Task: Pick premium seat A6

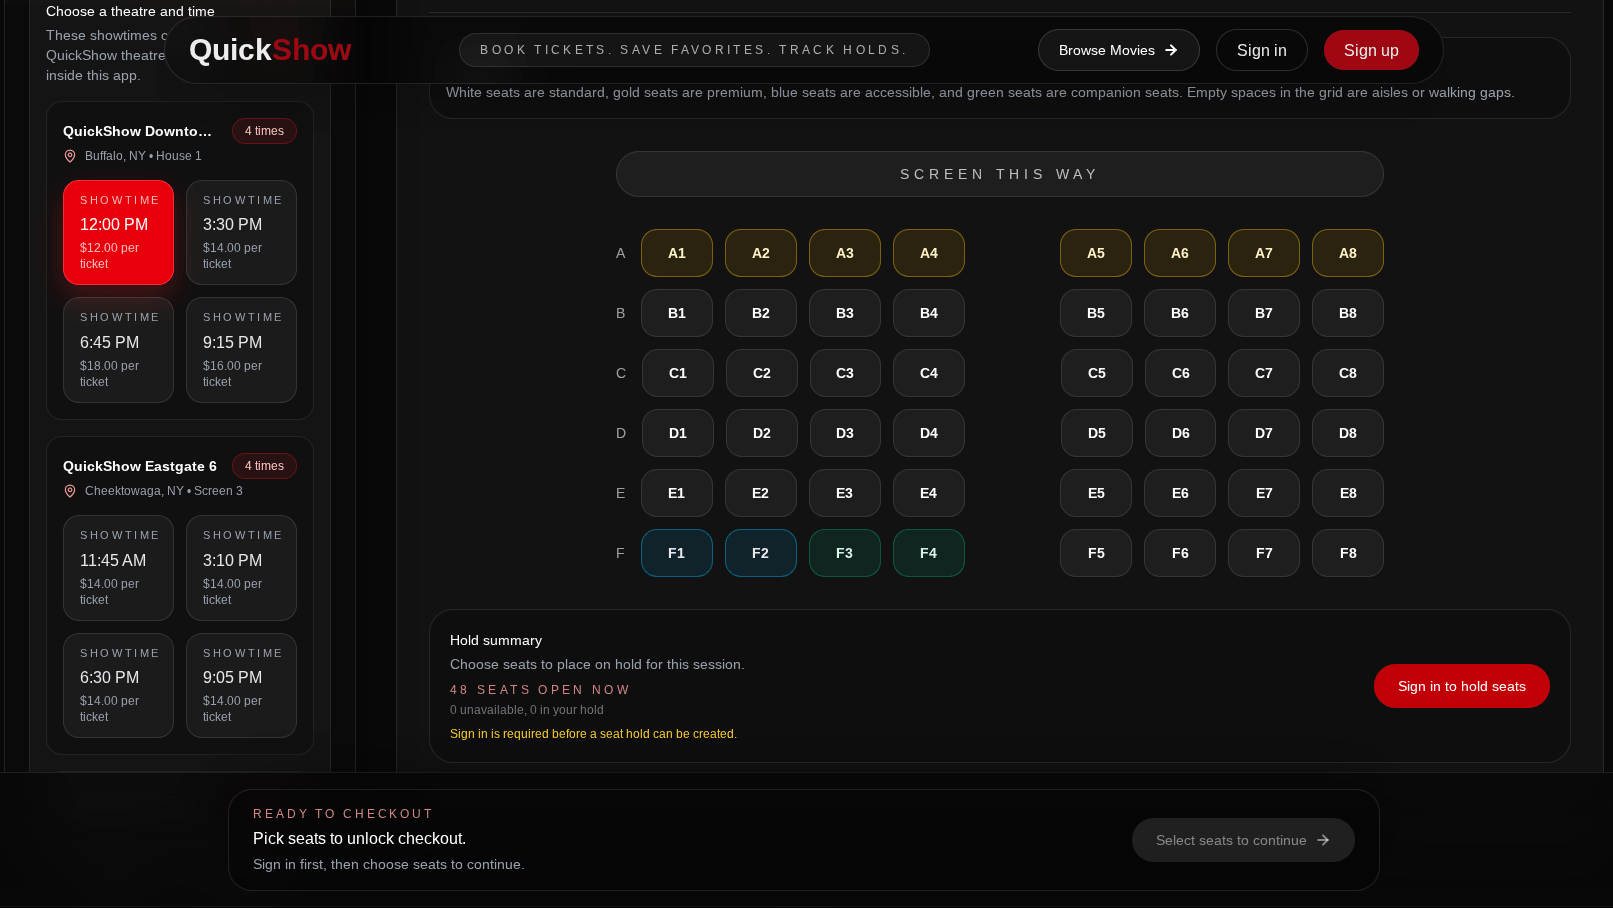Action: [1180, 253]
